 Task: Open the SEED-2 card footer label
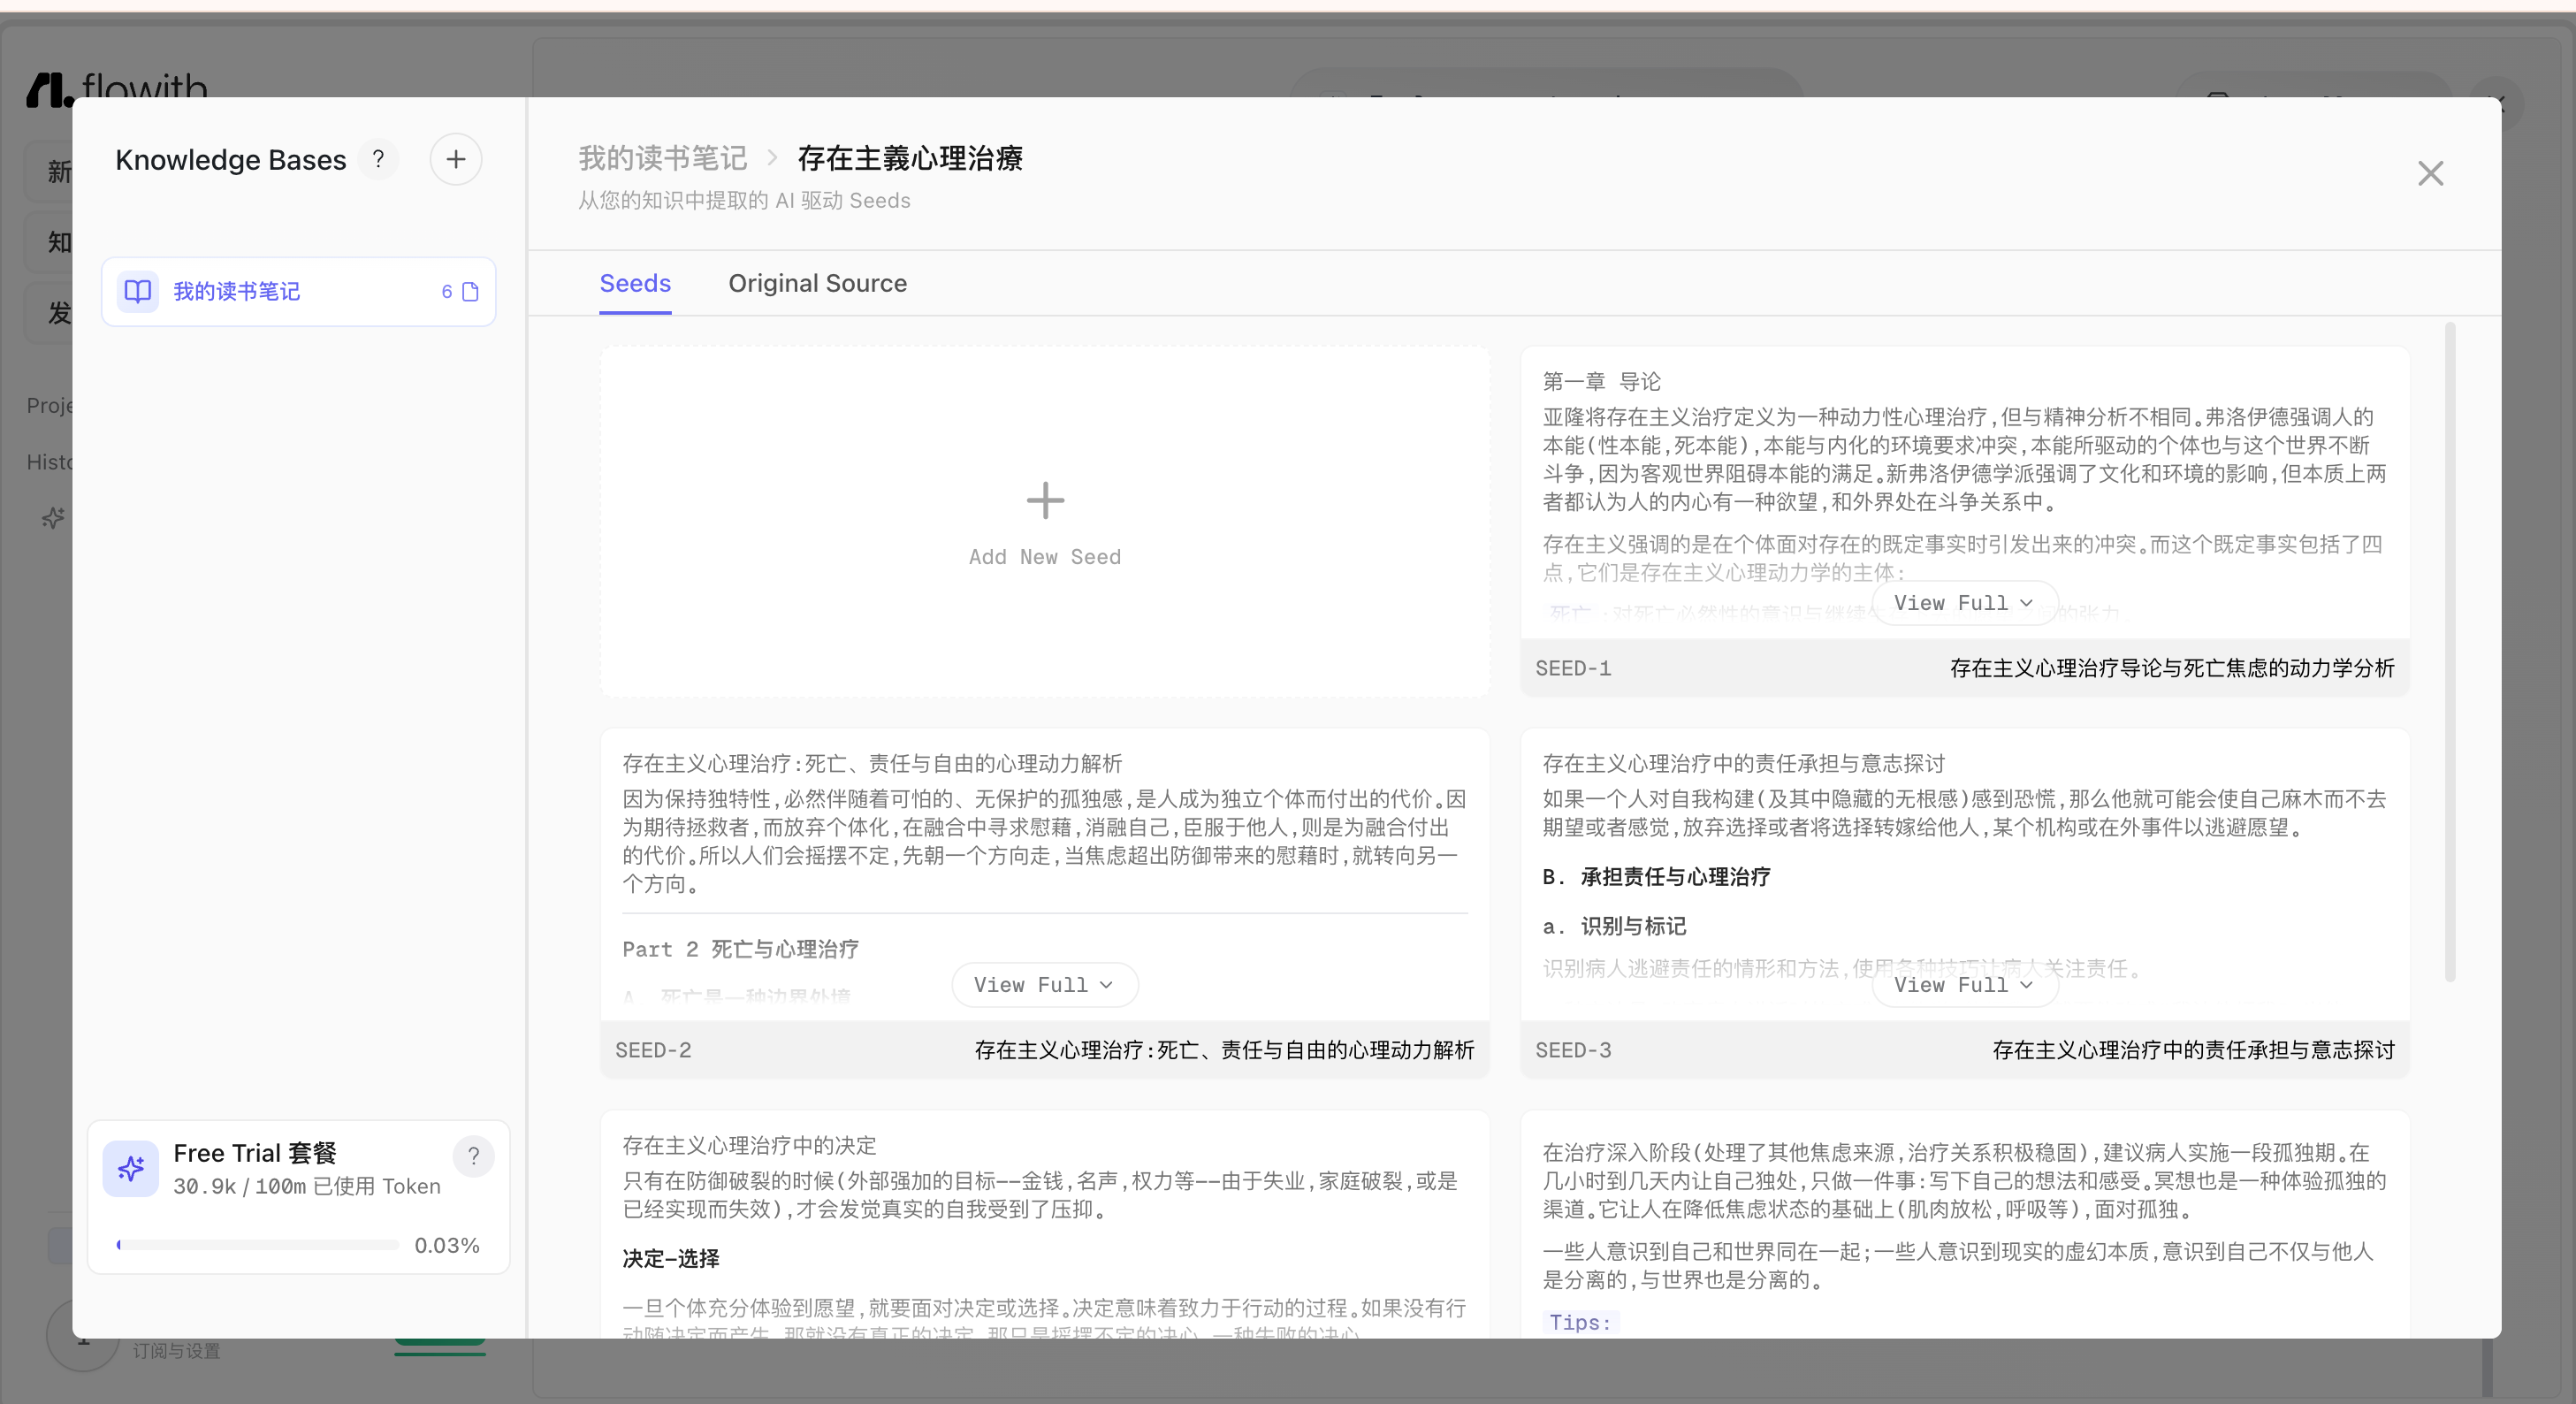[x=653, y=1050]
